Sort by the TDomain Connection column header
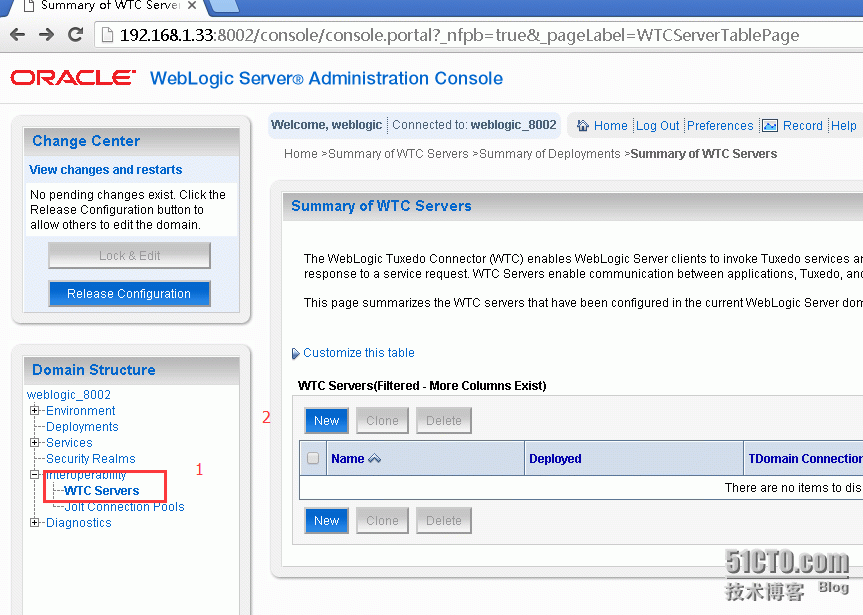 (805, 458)
